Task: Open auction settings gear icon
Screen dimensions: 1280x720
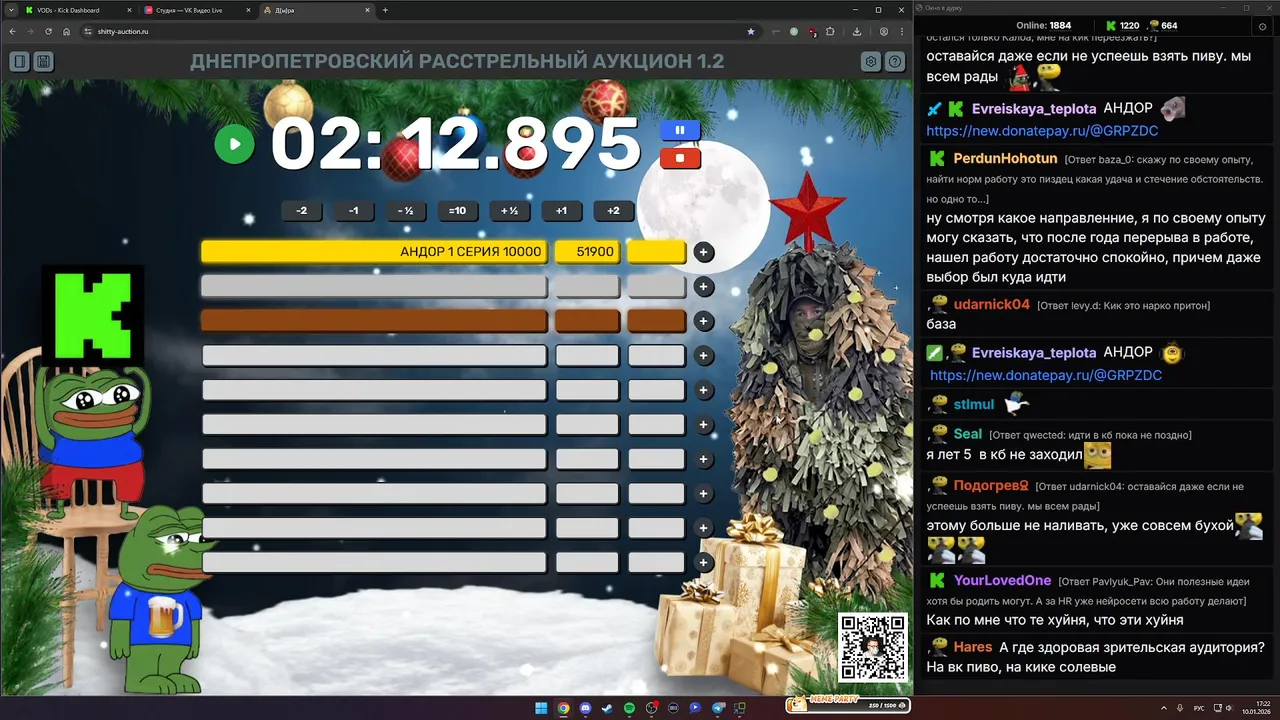Action: click(871, 62)
